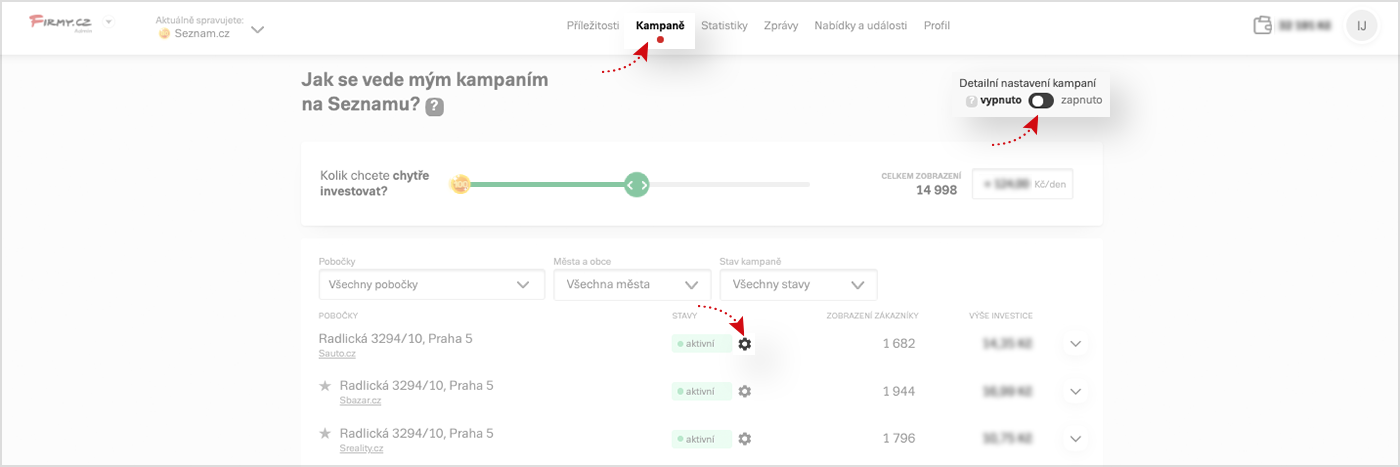Open settings gear for Sreality.cz campaign
The width and height of the screenshot is (1400, 467).
coord(744,438)
